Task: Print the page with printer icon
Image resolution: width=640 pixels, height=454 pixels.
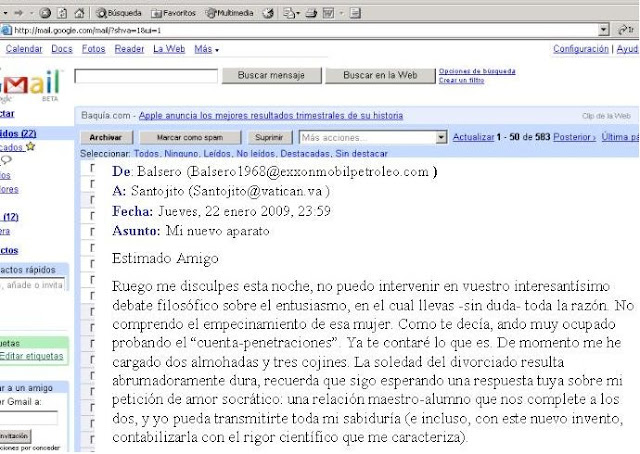Action: (311, 13)
